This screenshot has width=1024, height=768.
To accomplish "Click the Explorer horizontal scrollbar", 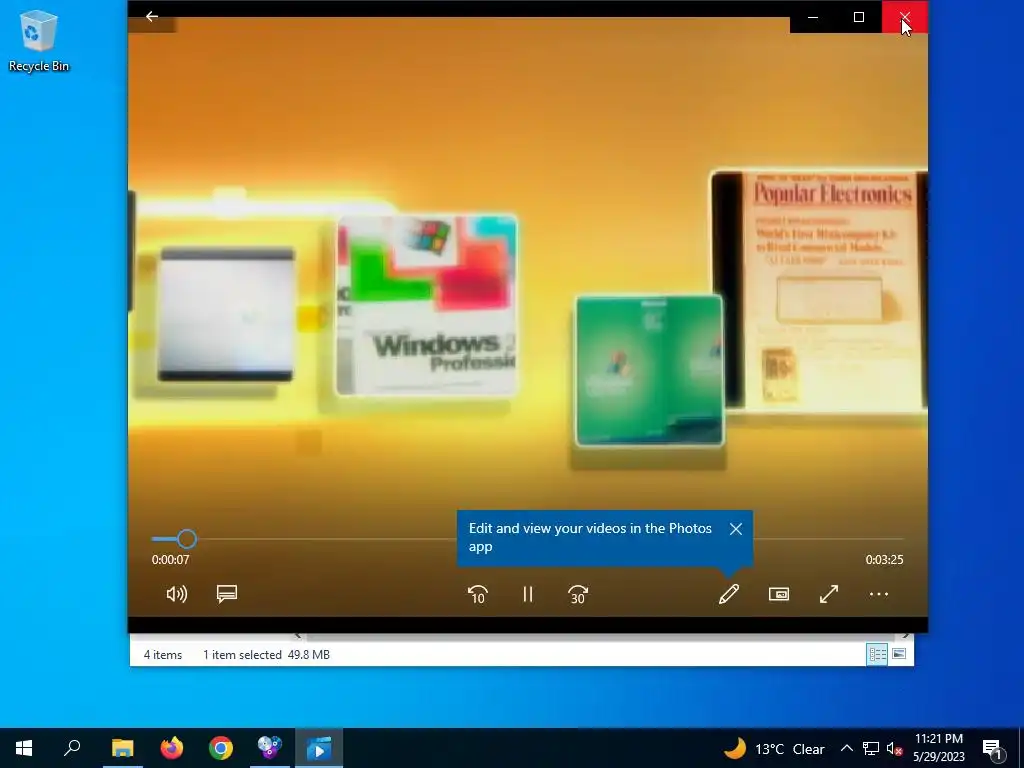I will (601, 636).
